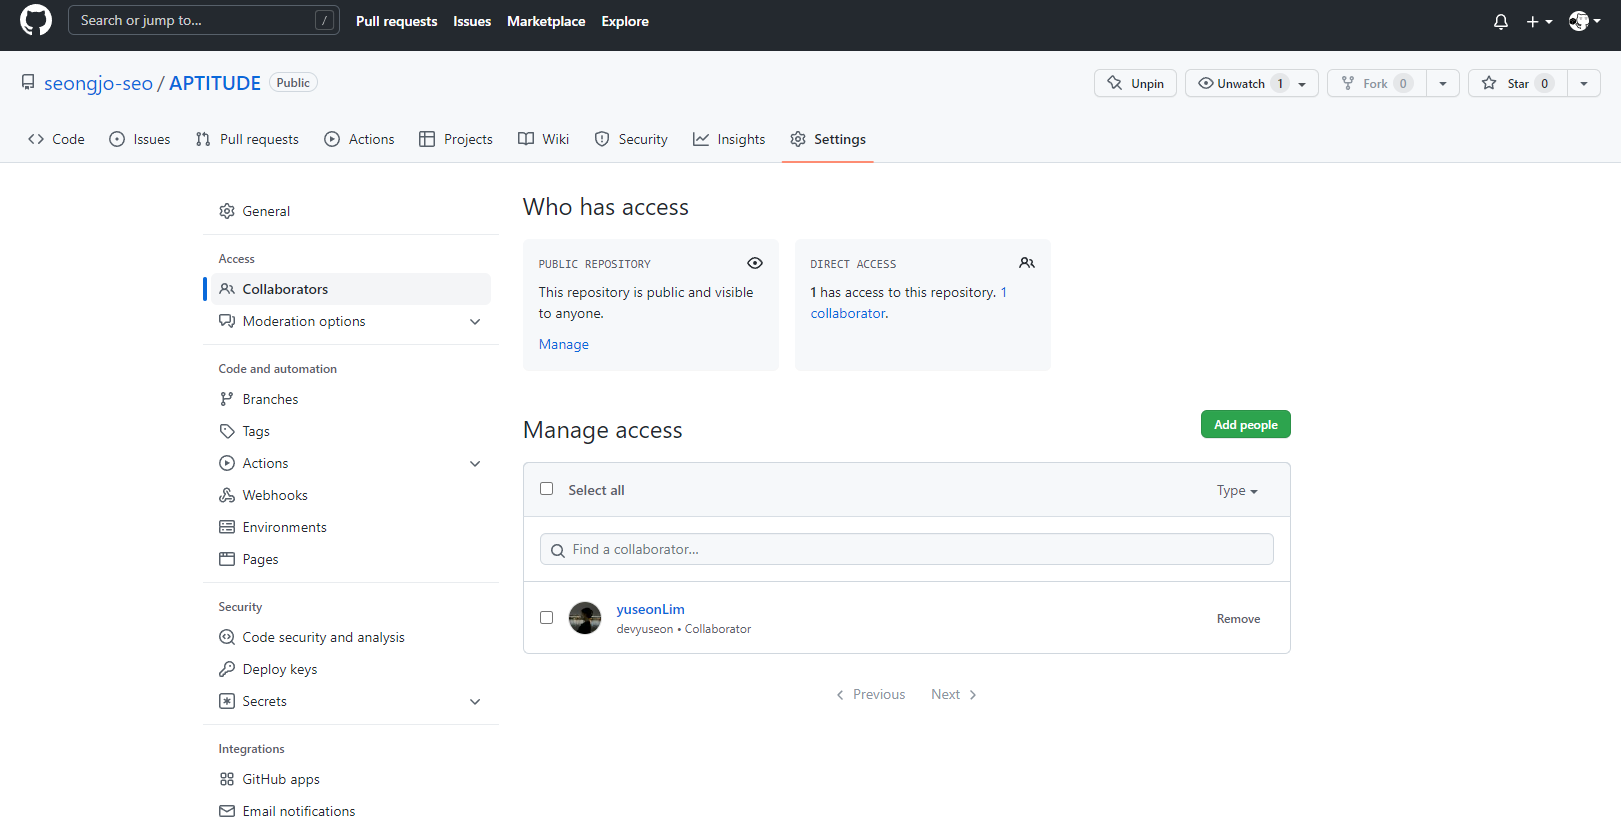Open Webhooks settings
Screen dimensions: 1621x827
coord(351,495)
